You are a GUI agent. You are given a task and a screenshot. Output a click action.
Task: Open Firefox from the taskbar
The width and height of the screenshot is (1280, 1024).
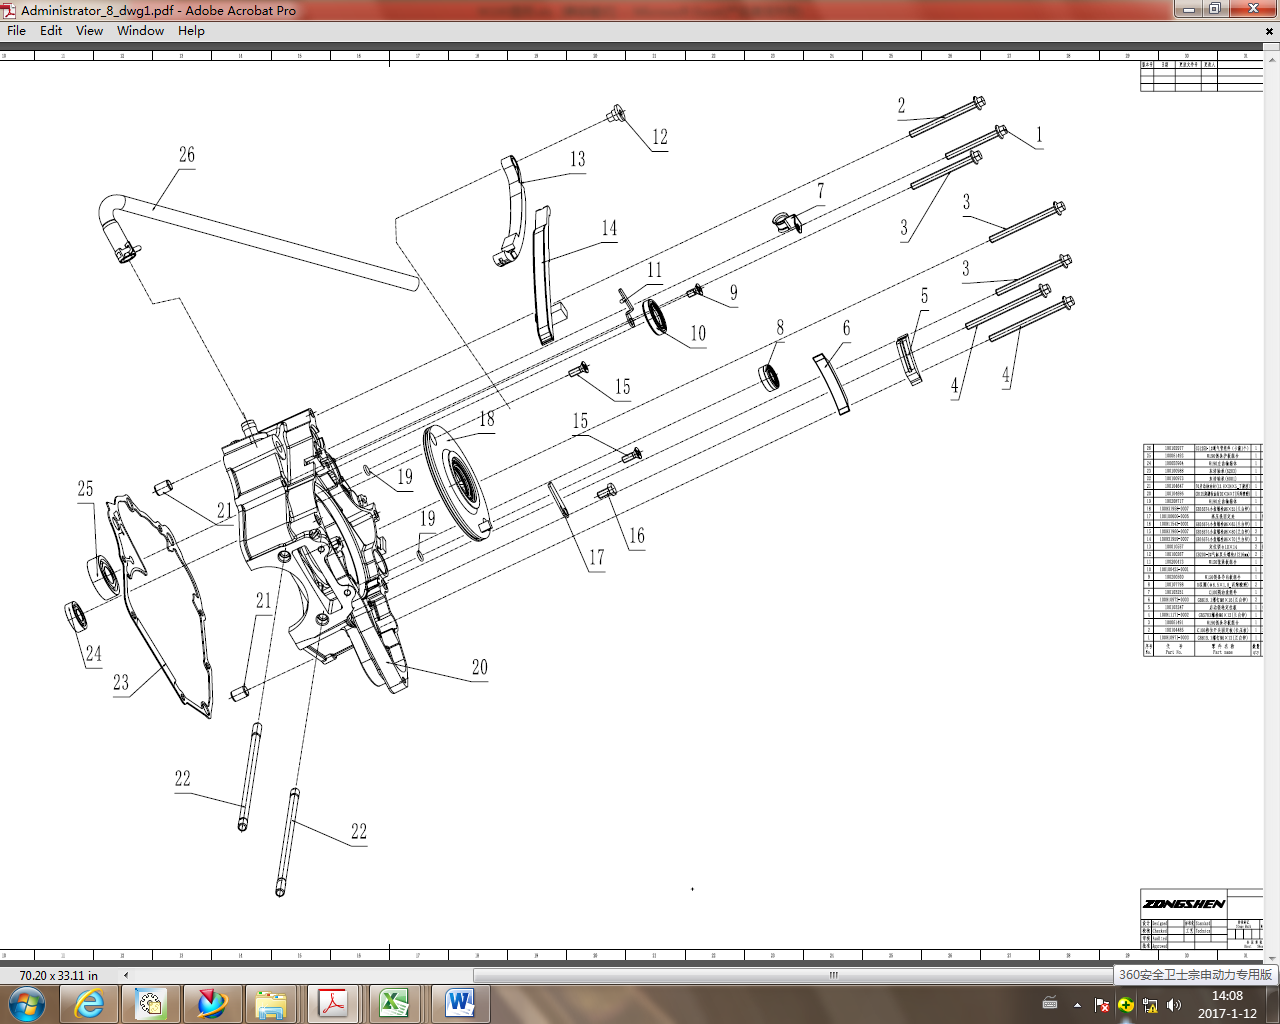click(211, 1003)
